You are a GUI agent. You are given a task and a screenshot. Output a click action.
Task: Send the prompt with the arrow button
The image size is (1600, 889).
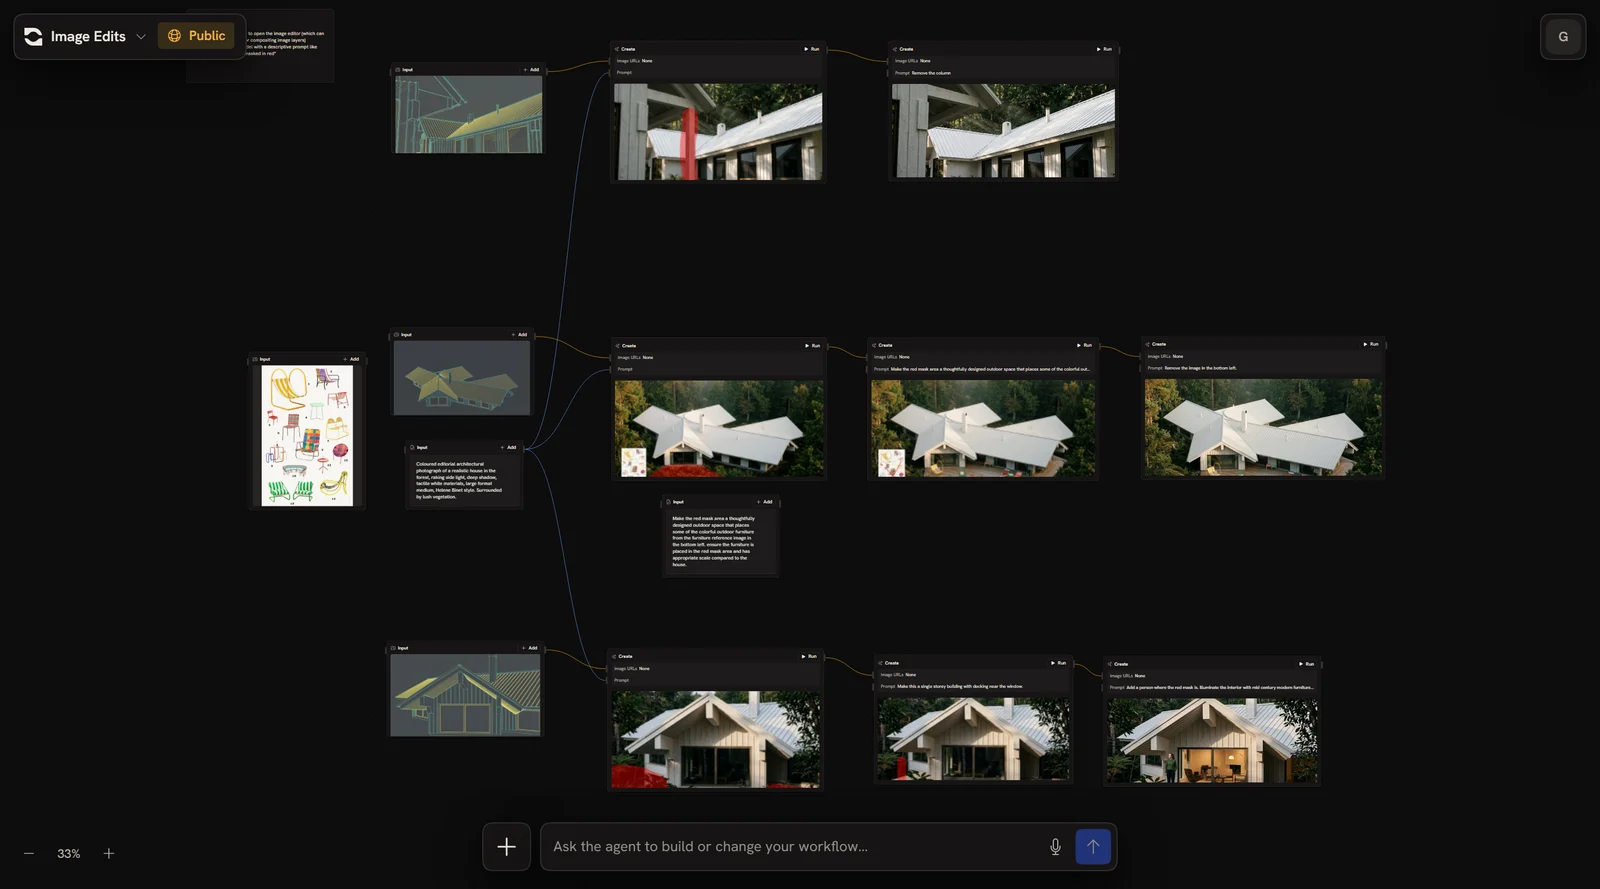coord(1093,847)
